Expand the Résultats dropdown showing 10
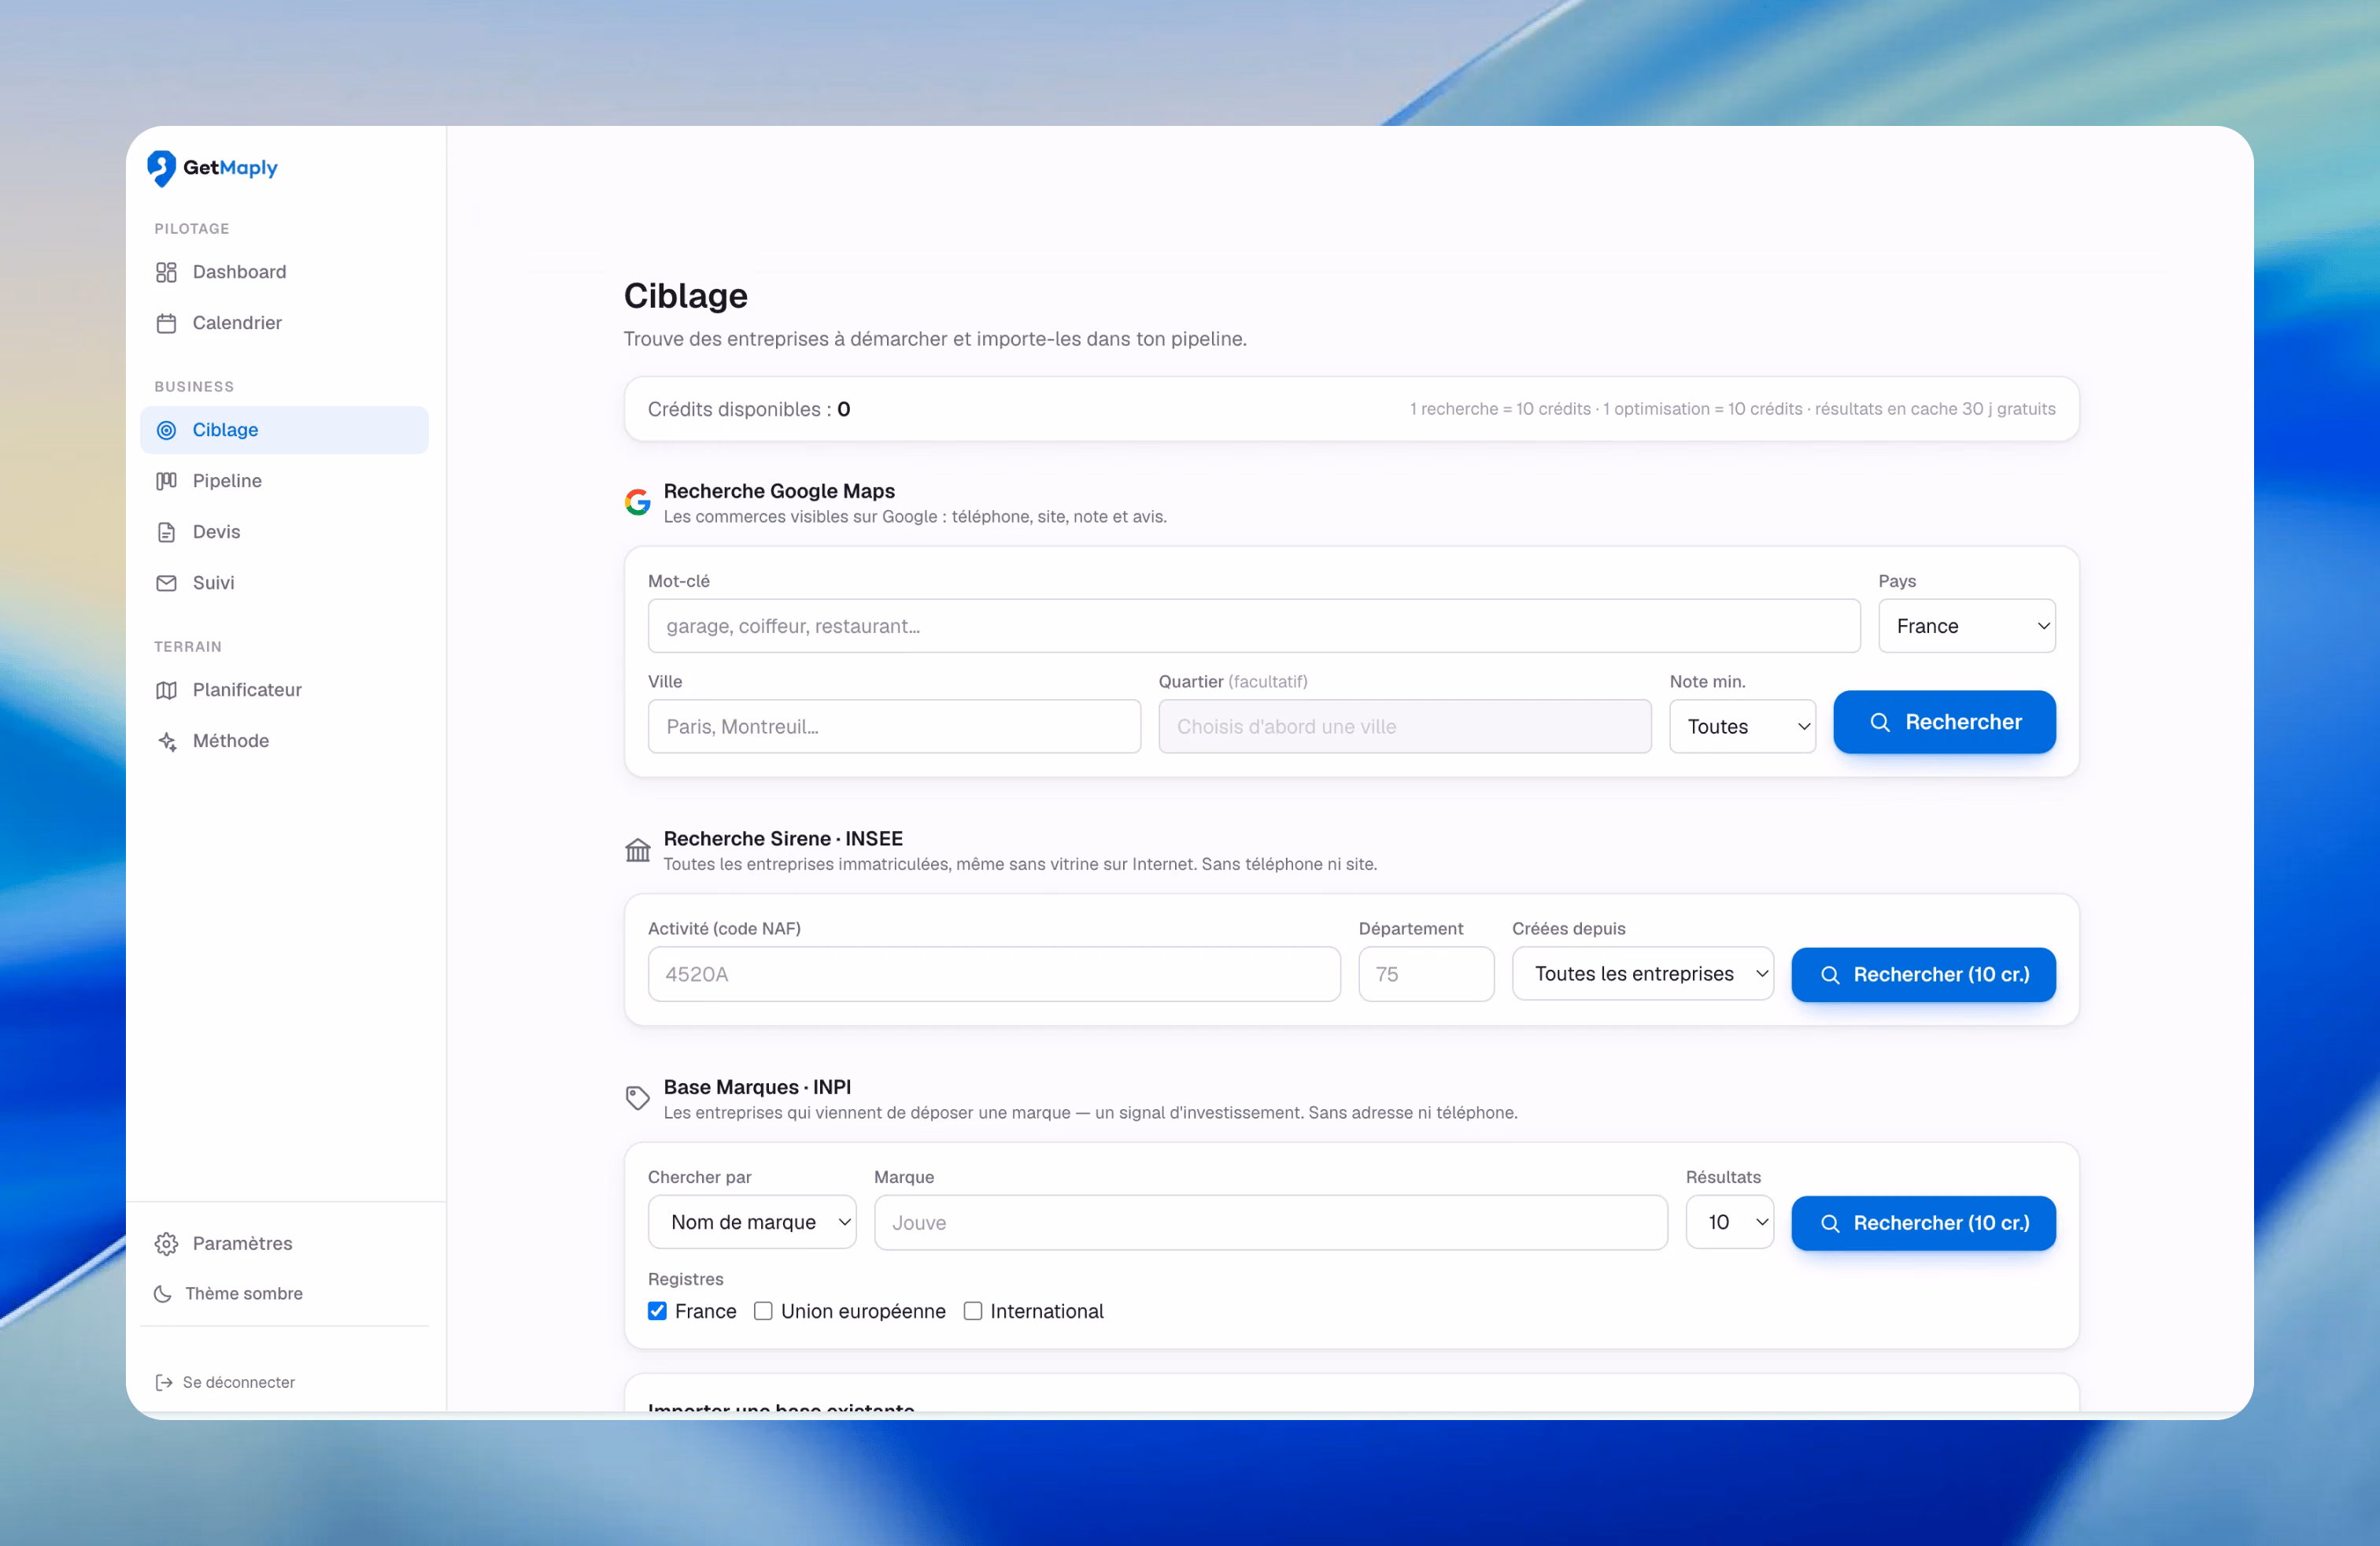The height and width of the screenshot is (1546, 2380). (x=1730, y=1222)
